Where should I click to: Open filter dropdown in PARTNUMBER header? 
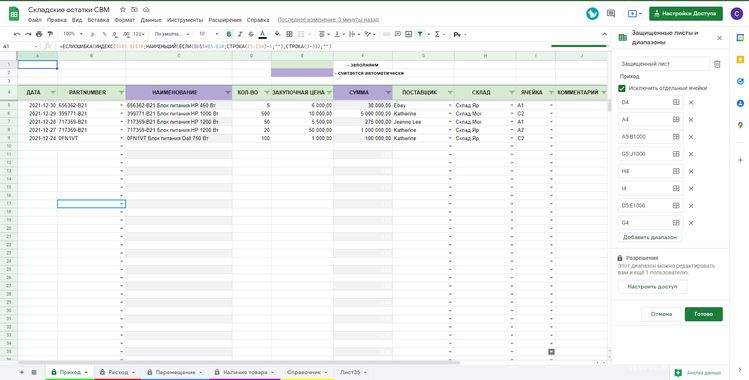point(121,93)
